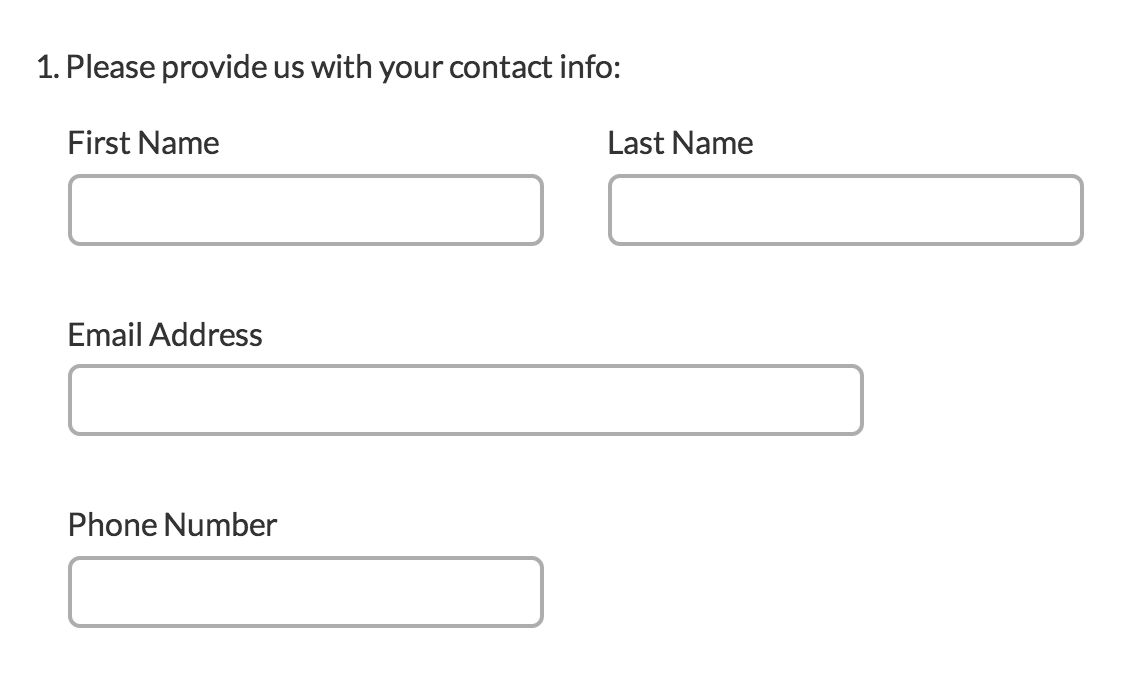Place cursor in the First Name box
The height and width of the screenshot is (680, 1128).
(x=305, y=210)
